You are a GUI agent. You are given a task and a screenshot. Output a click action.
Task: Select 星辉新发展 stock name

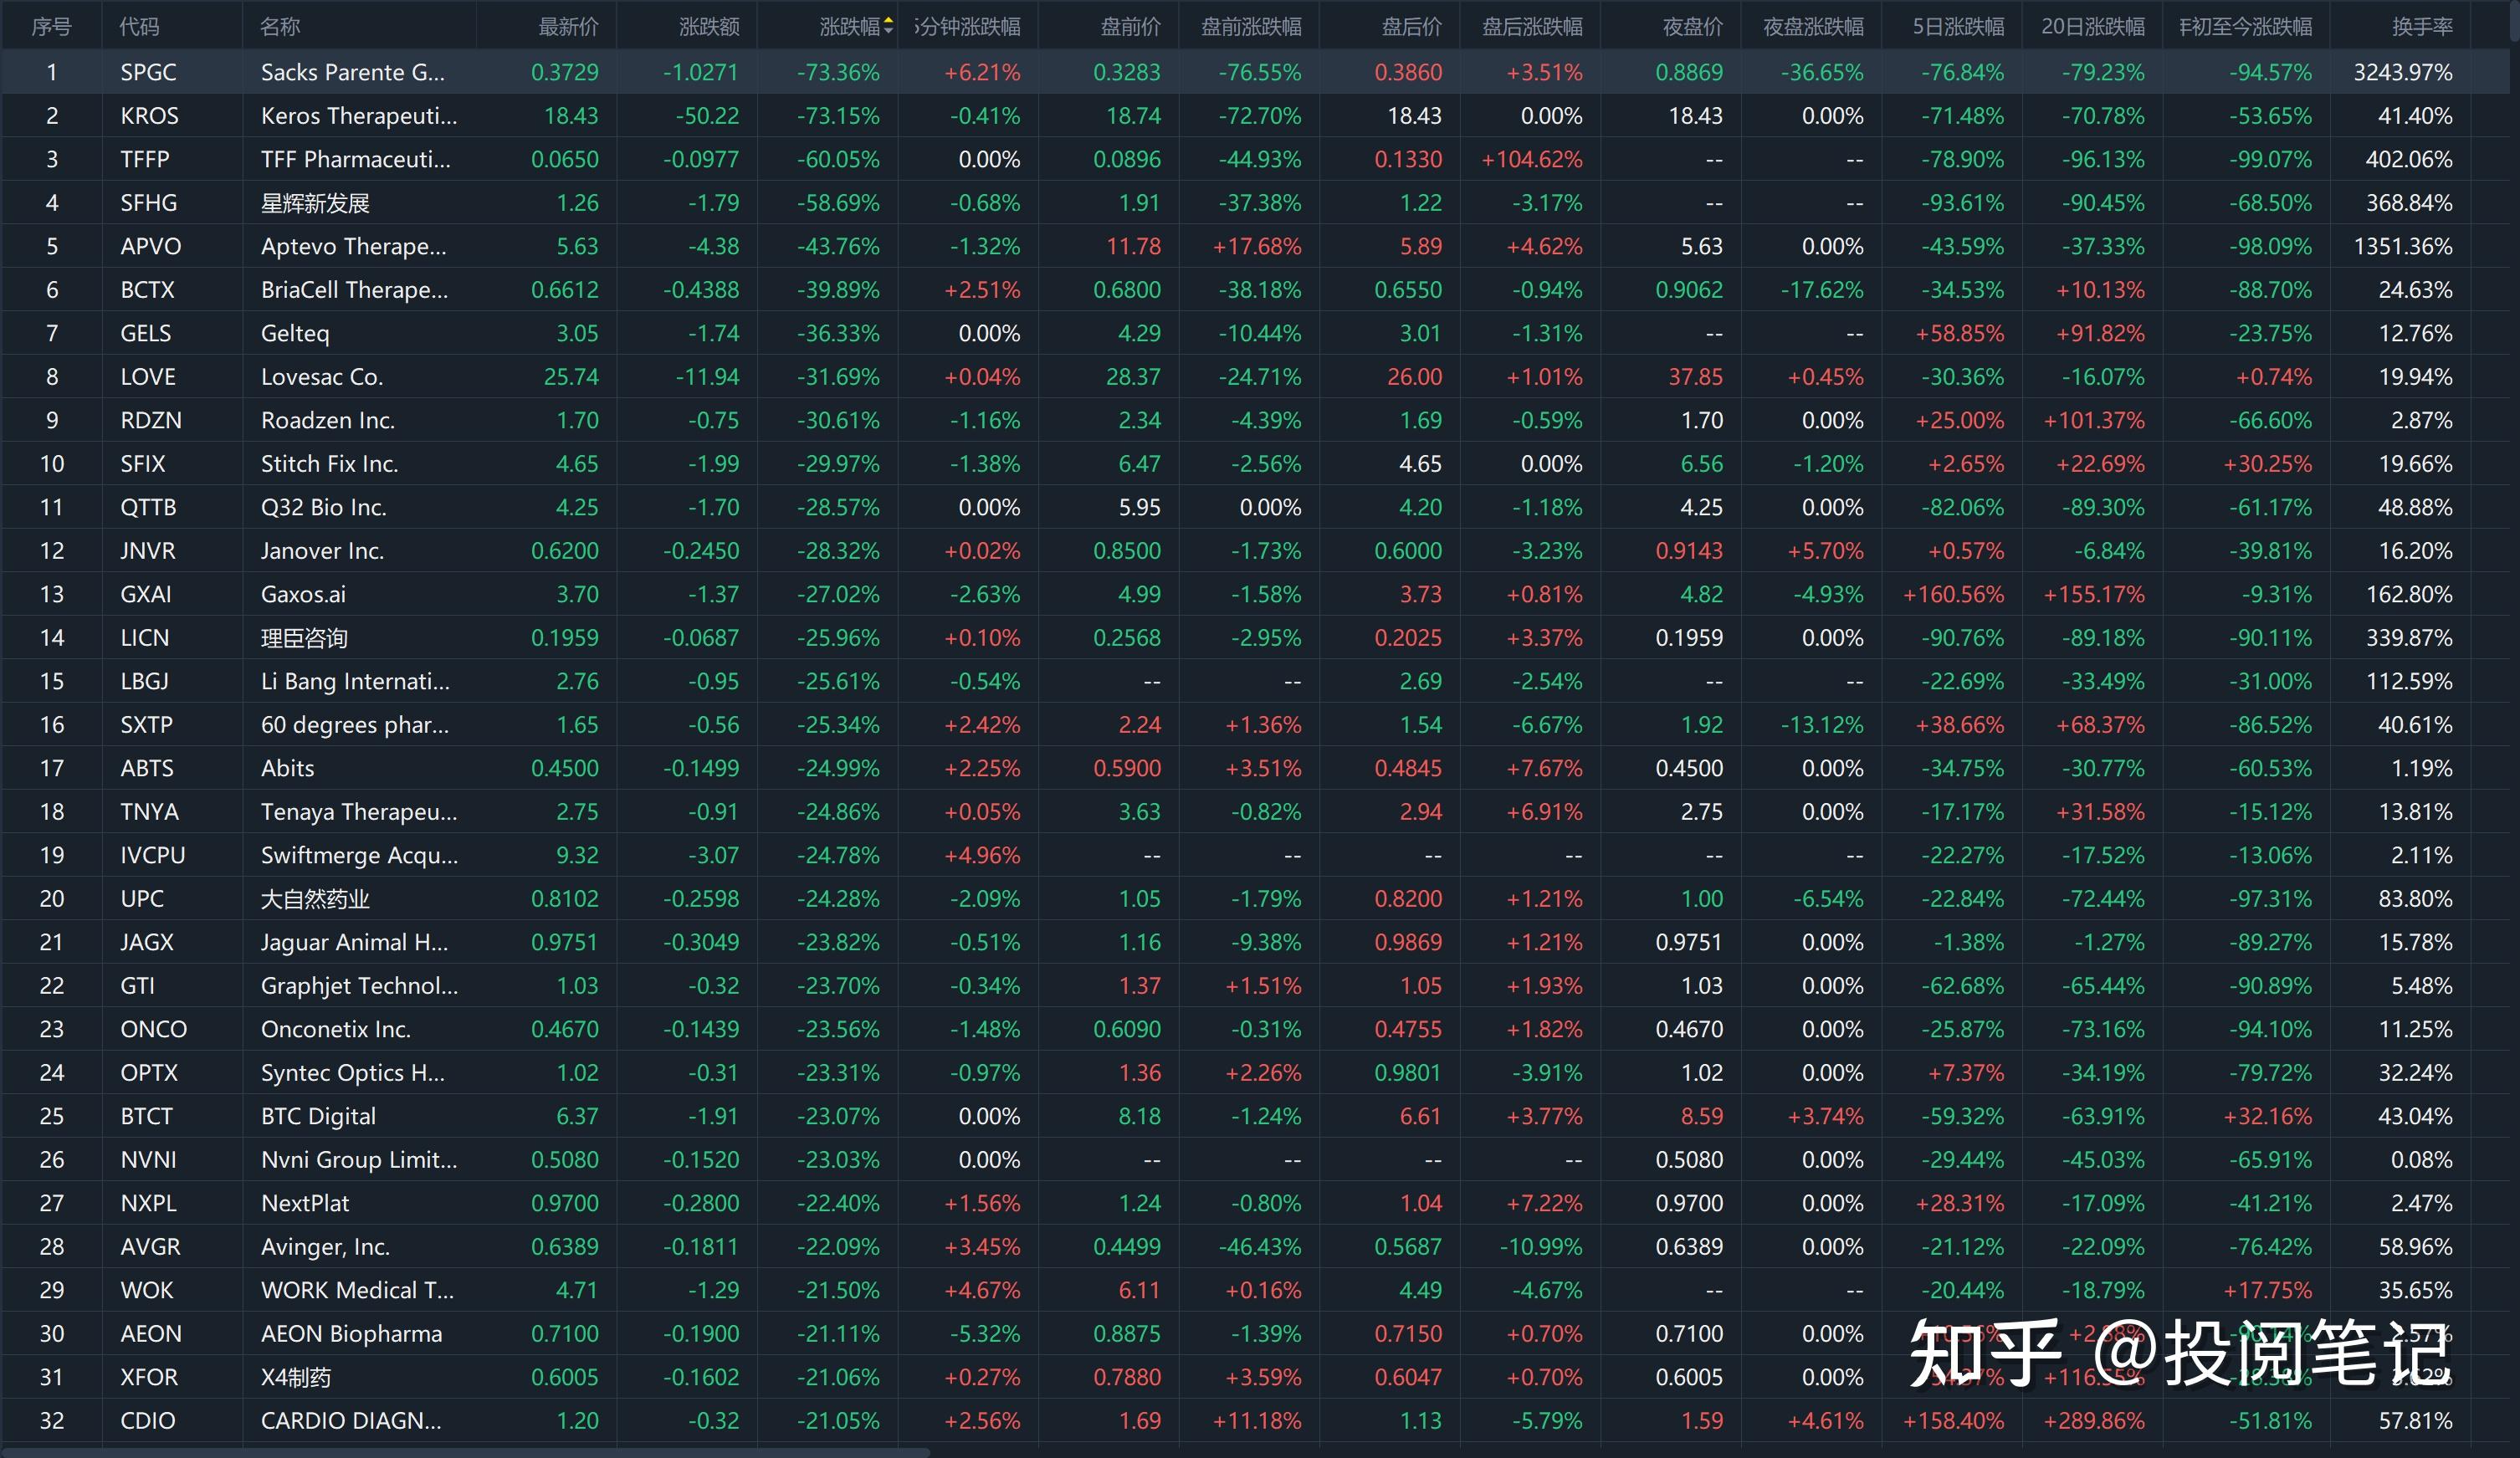click(x=315, y=203)
